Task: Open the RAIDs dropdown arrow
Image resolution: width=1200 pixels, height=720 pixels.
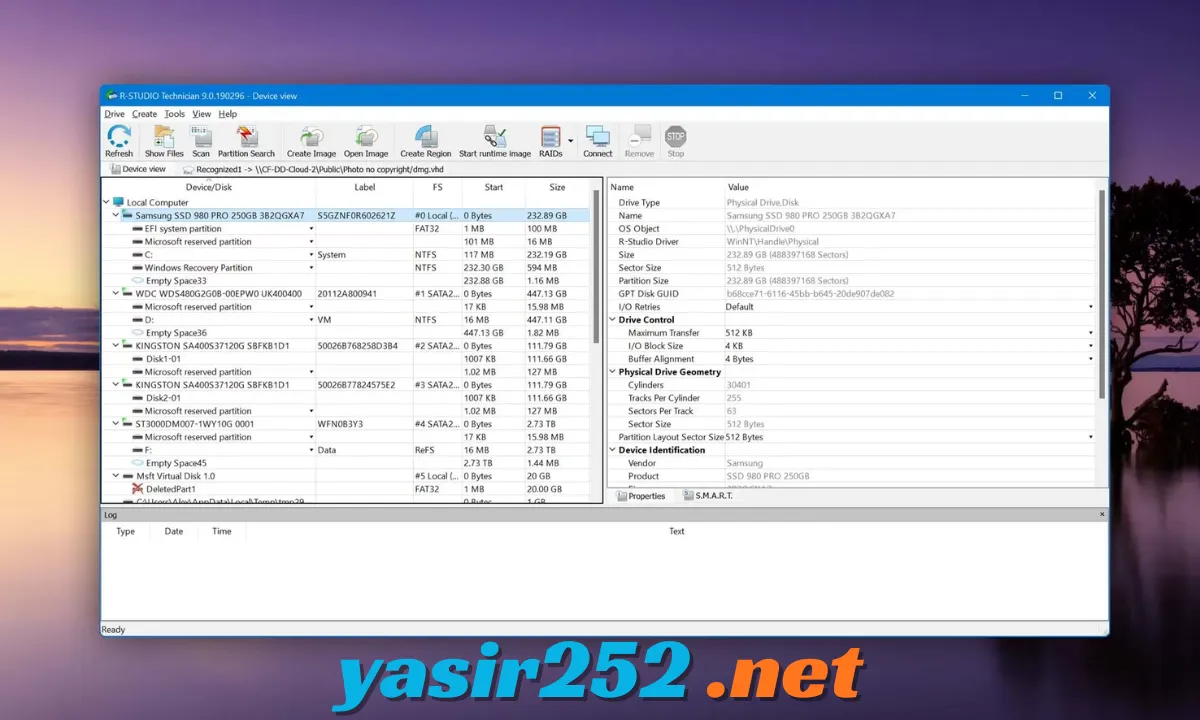Action: click(x=571, y=141)
